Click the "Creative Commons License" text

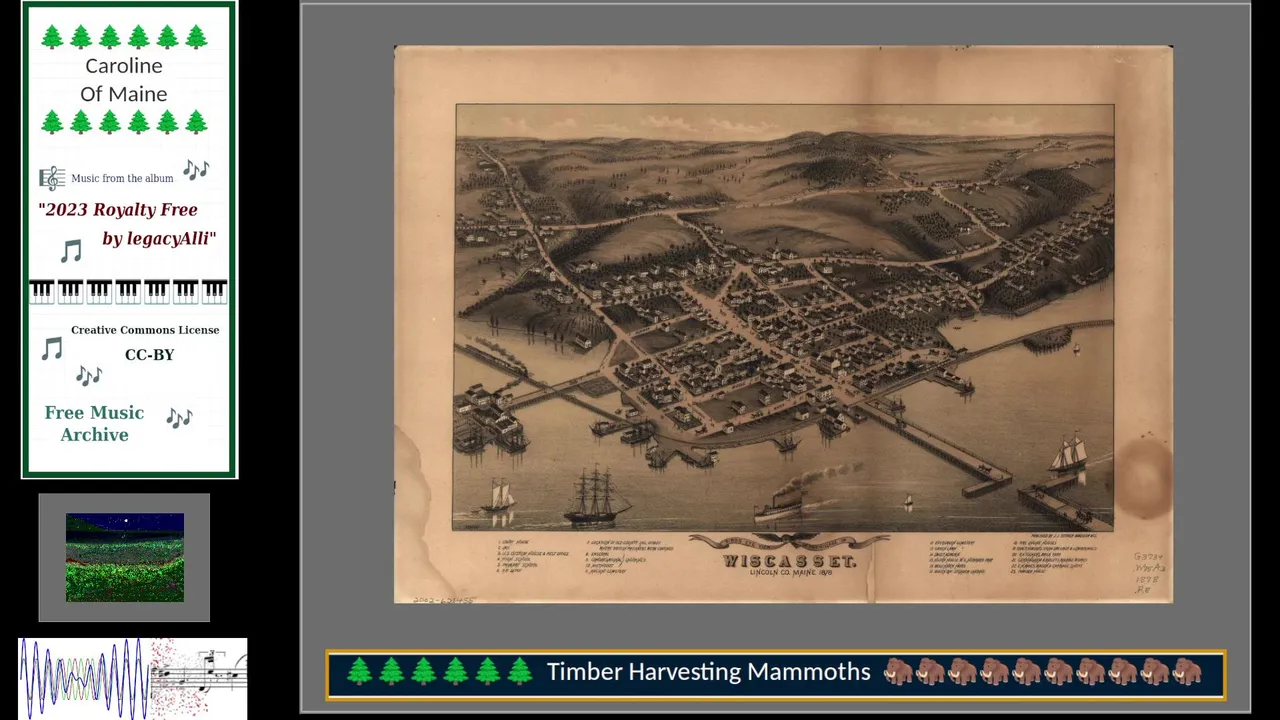(145, 330)
